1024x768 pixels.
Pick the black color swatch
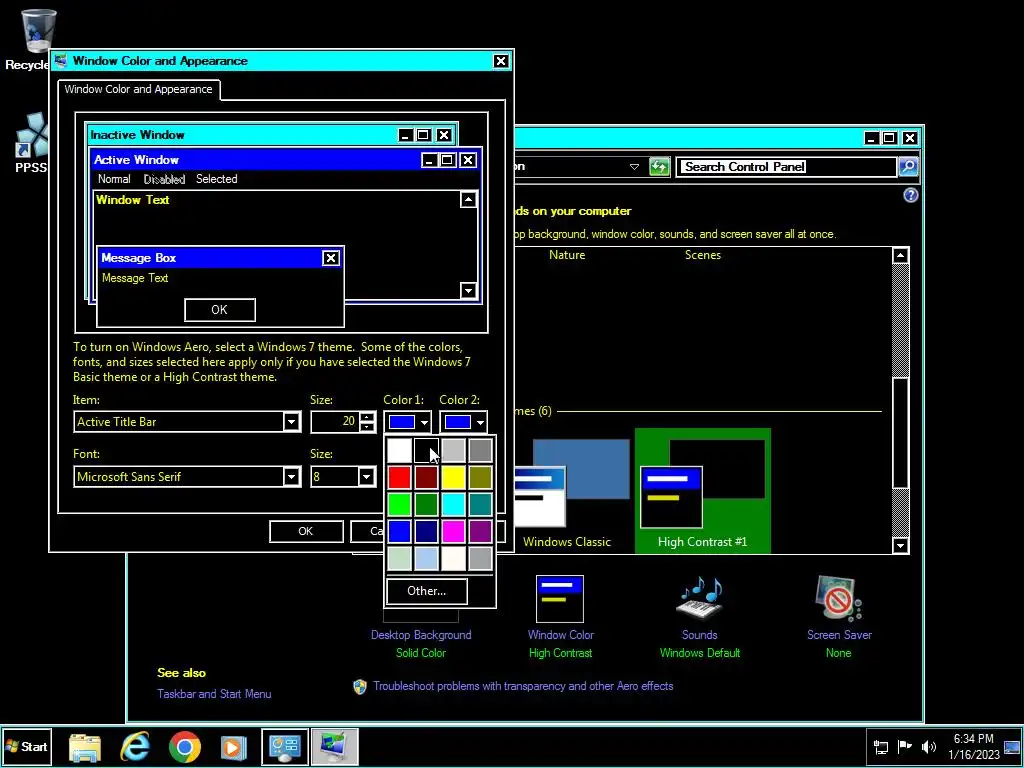click(x=426, y=451)
